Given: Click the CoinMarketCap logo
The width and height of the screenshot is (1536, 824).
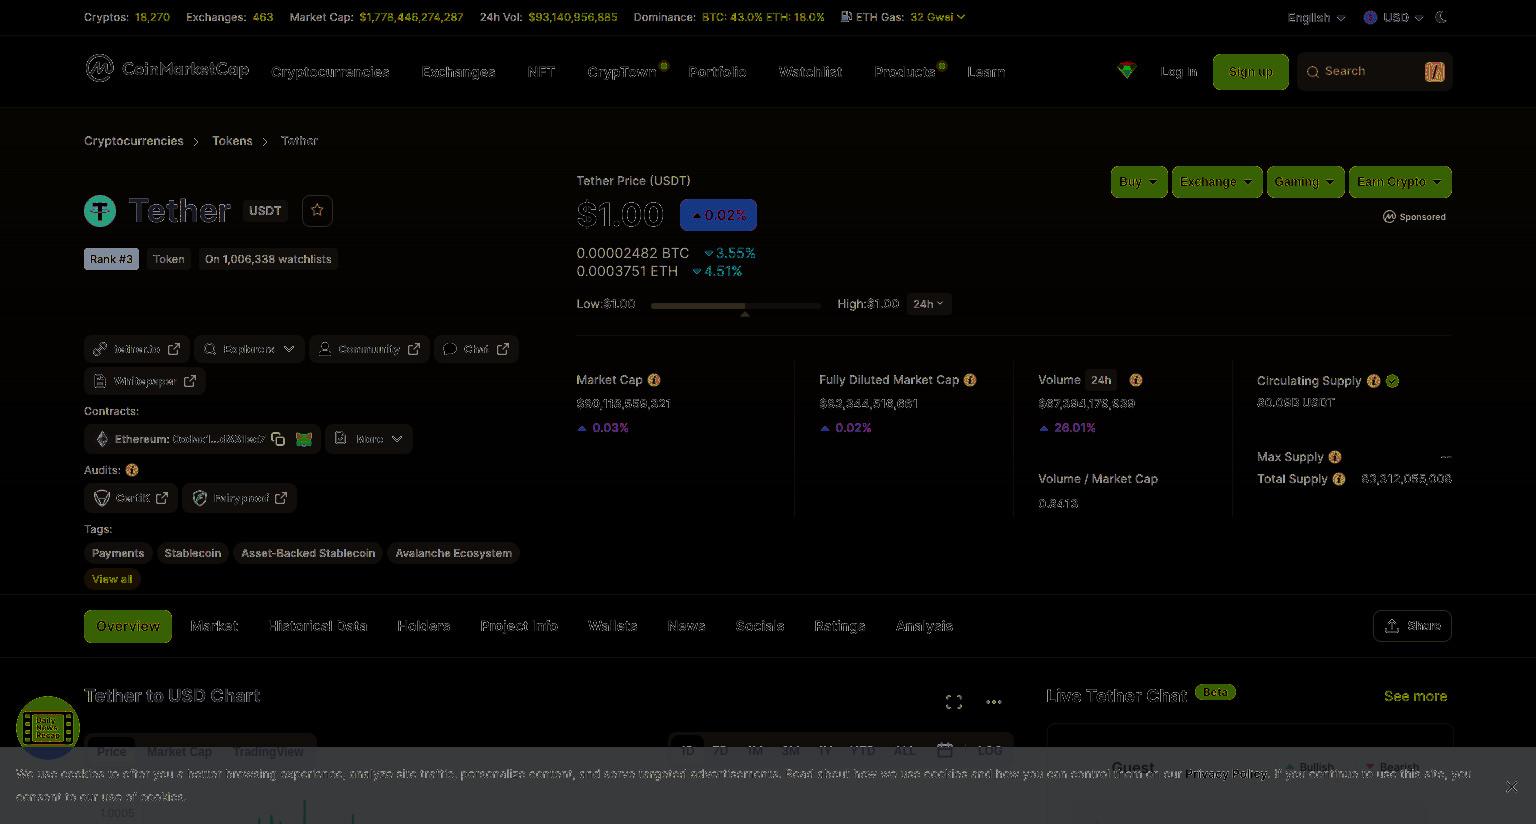Looking at the screenshot, I should (x=167, y=69).
